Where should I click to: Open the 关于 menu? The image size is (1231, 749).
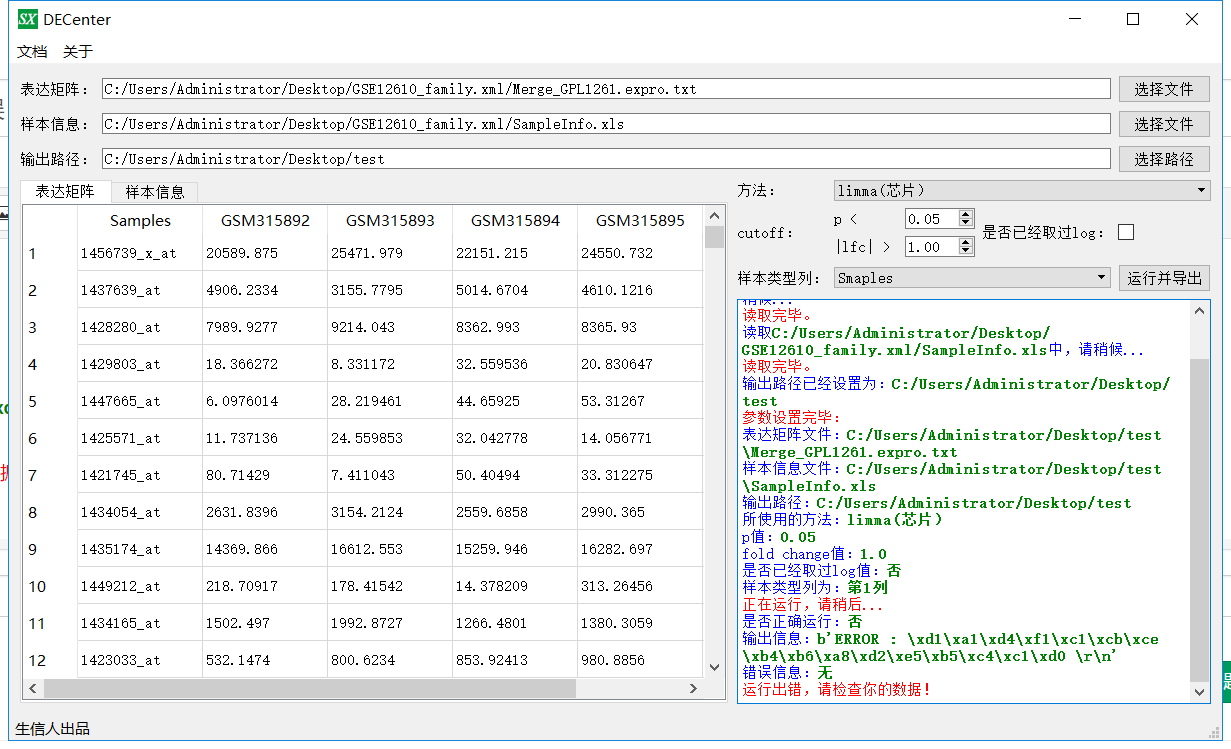(78, 51)
